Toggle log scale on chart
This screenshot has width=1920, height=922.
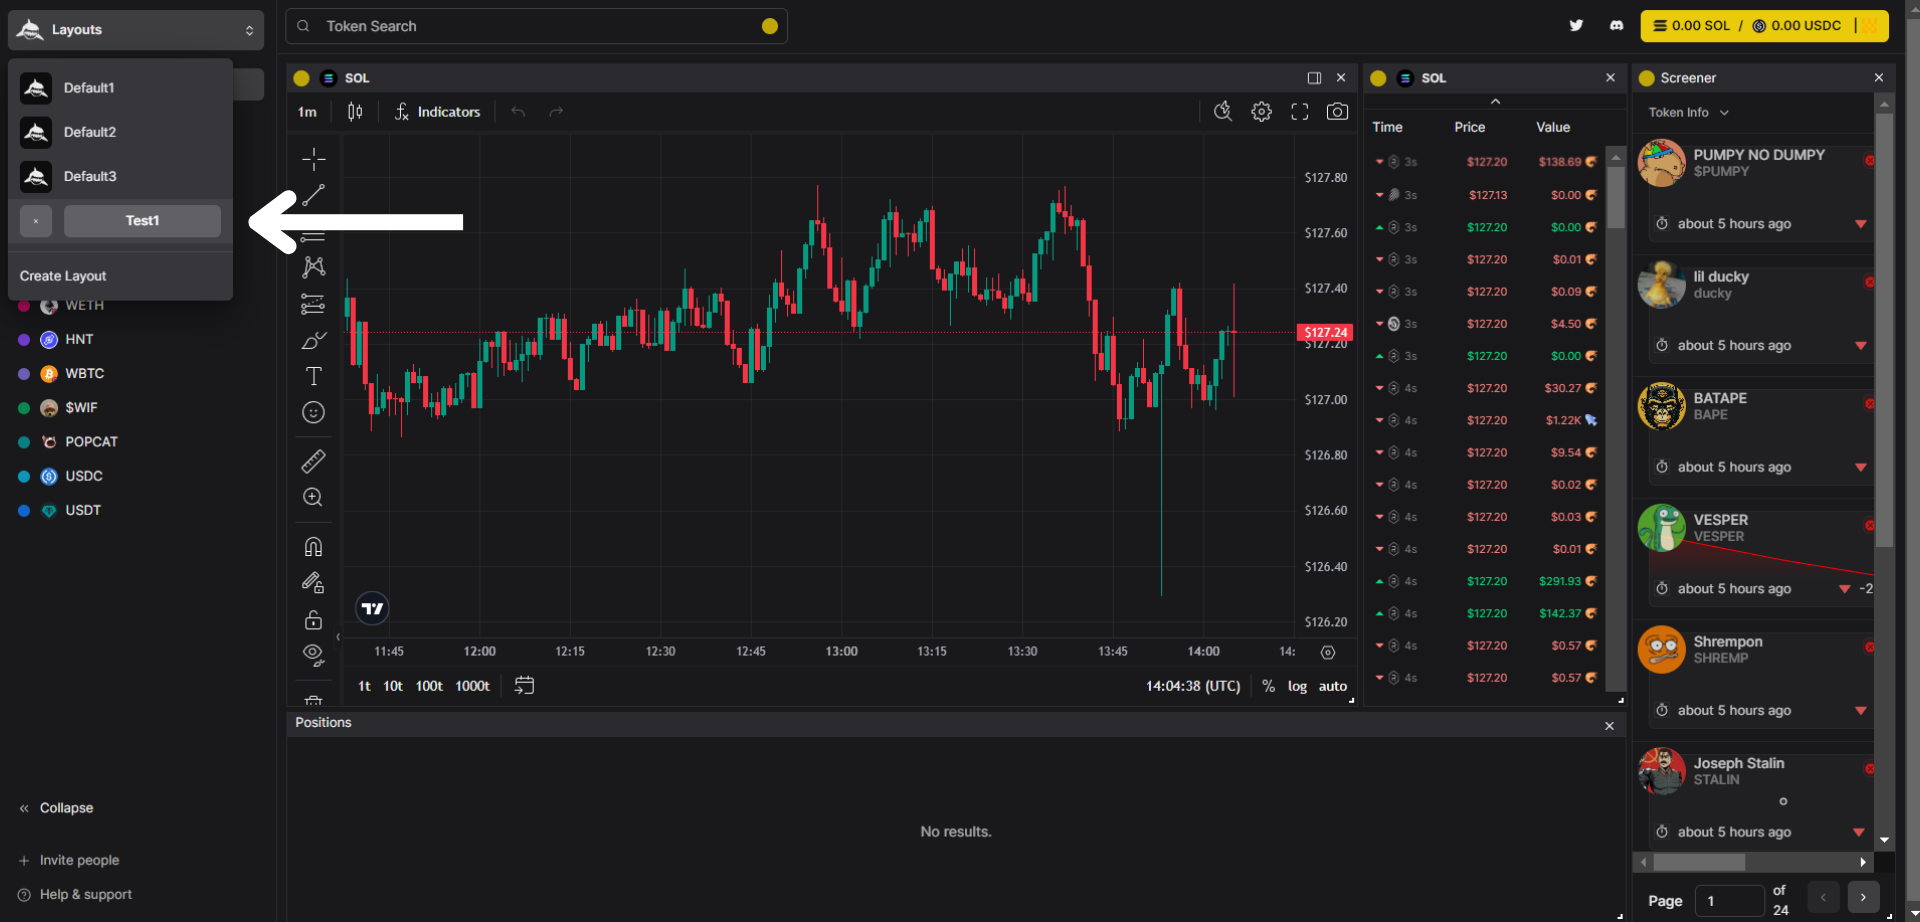click(x=1297, y=686)
